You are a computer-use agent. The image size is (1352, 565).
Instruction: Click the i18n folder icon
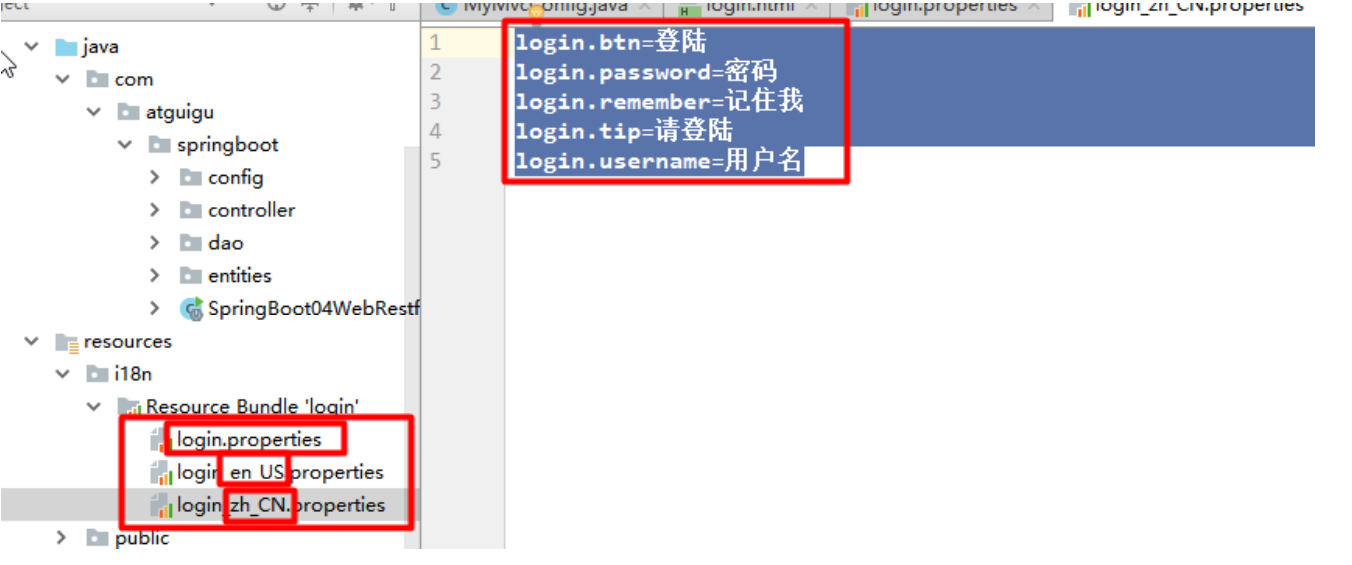tap(97, 375)
